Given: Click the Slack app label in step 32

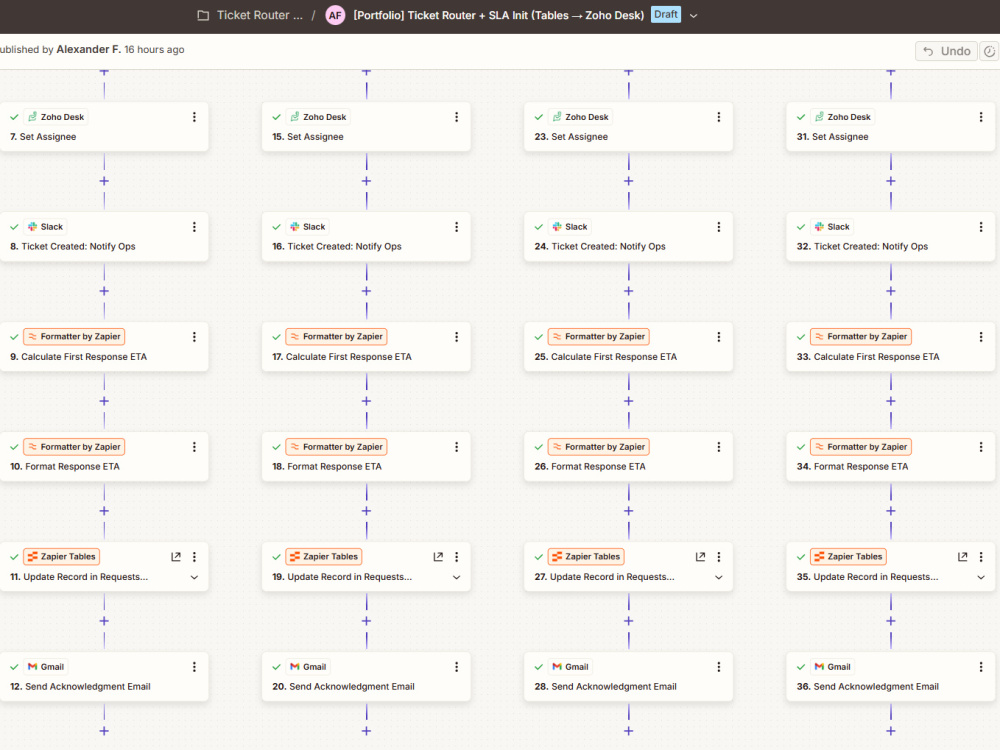Looking at the screenshot, I should click(832, 227).
